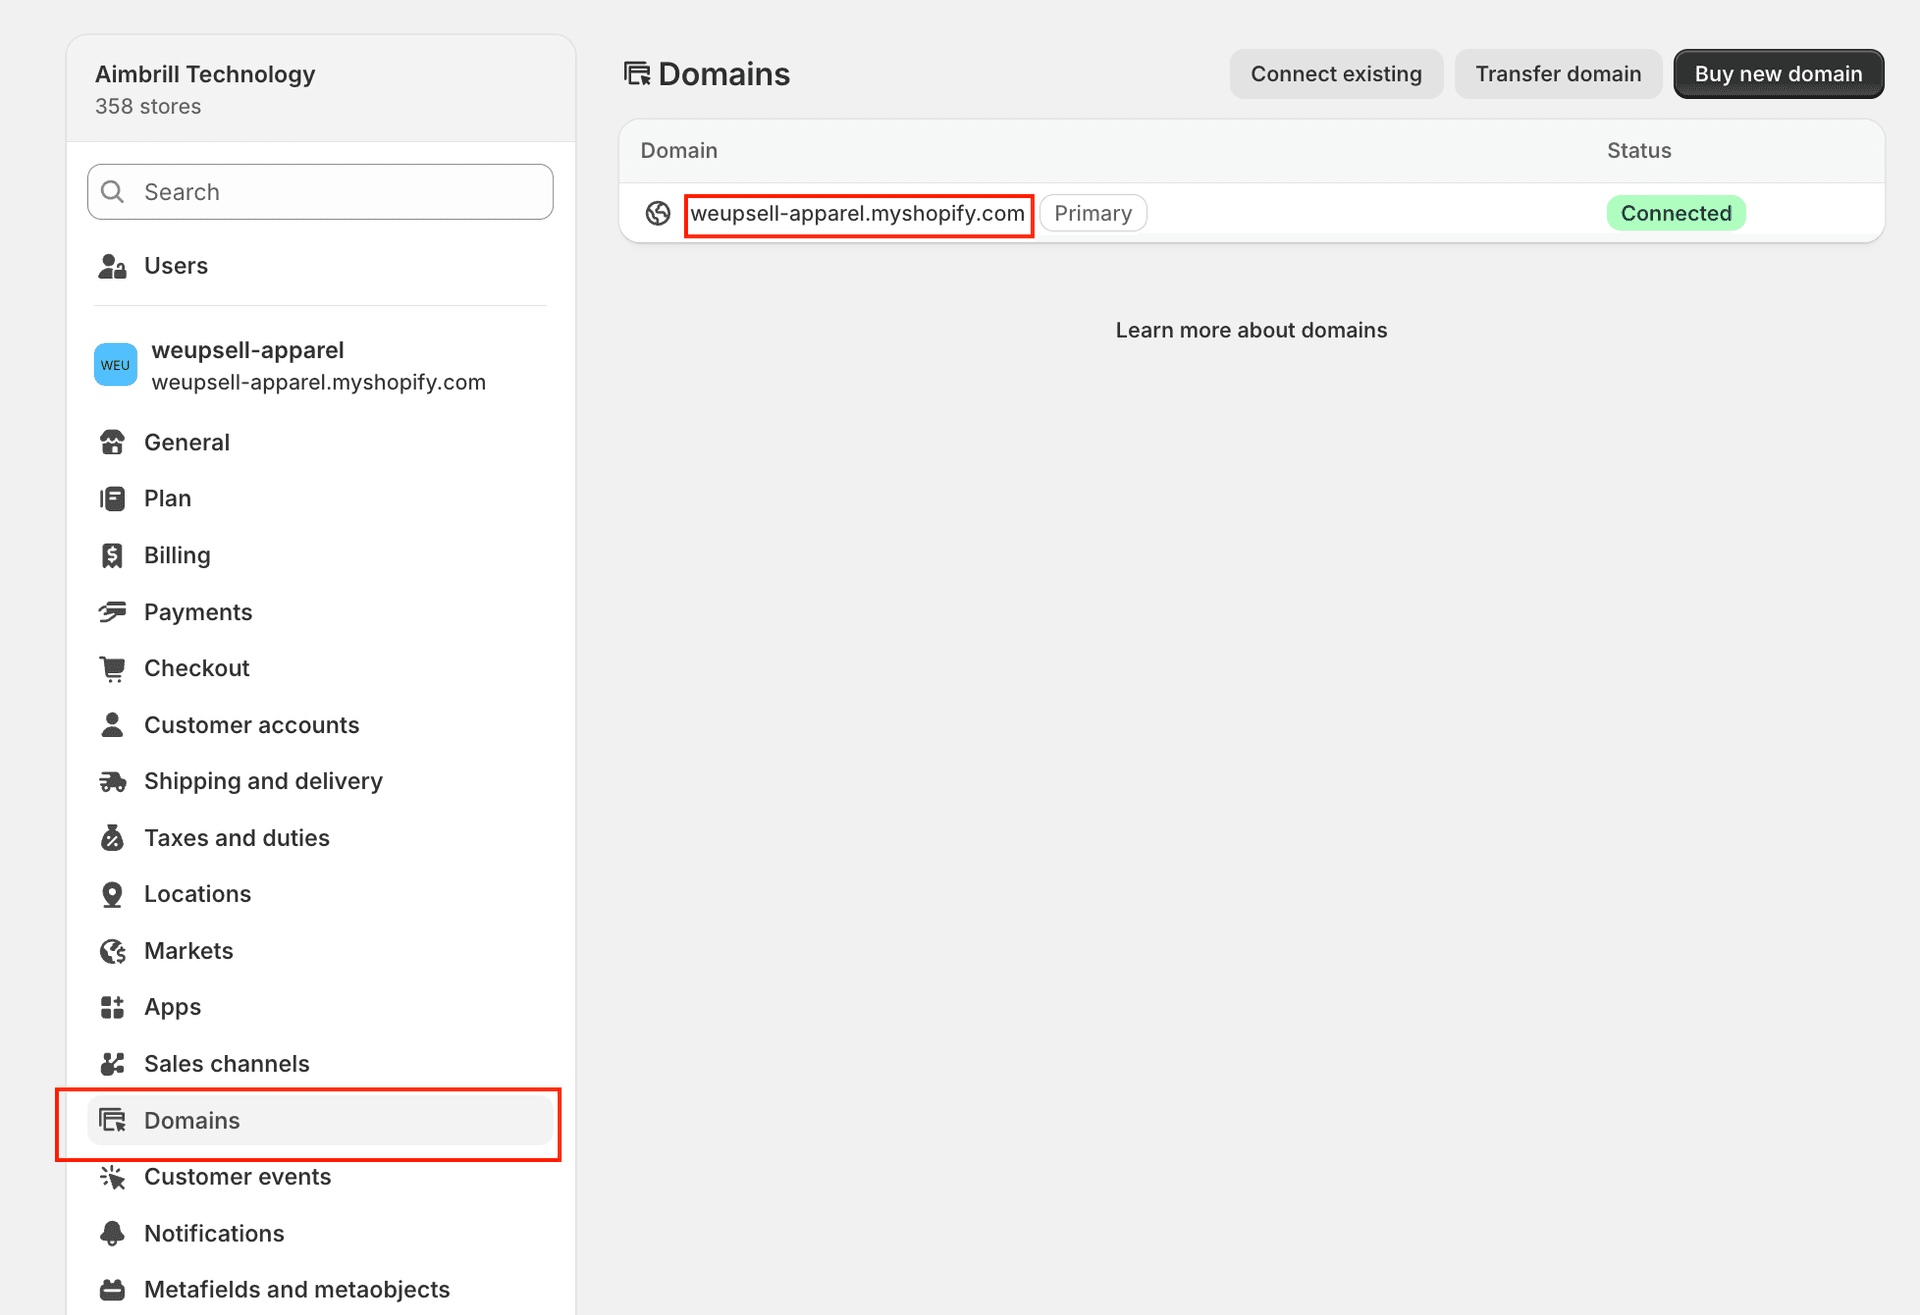The height and width of the screenshot is (1315, 1920).
Task: Select Domains in the sidebar
Action: pyautogui.click(x=320, y=1121)
